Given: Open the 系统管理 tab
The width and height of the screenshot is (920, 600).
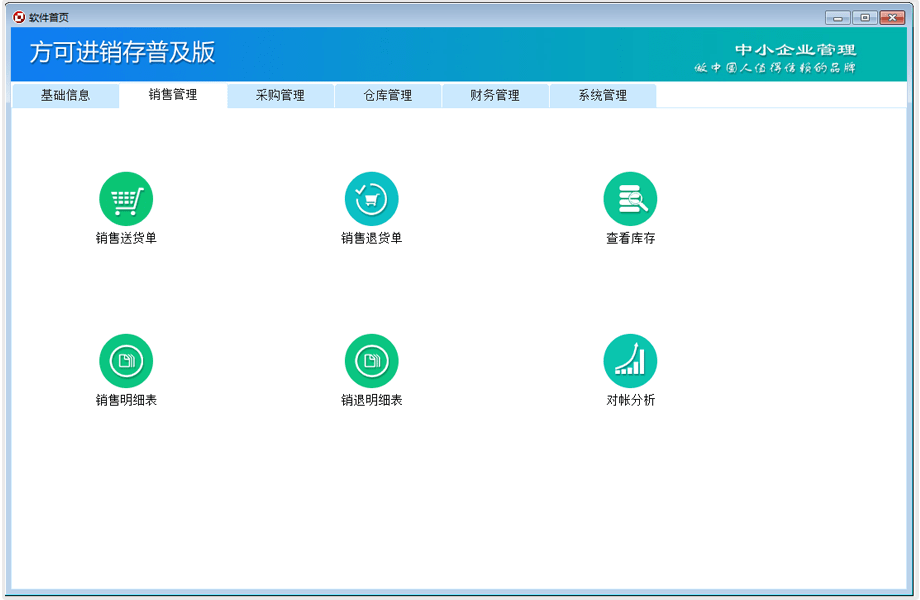Looking at the screenshot, I should [603, 96].
